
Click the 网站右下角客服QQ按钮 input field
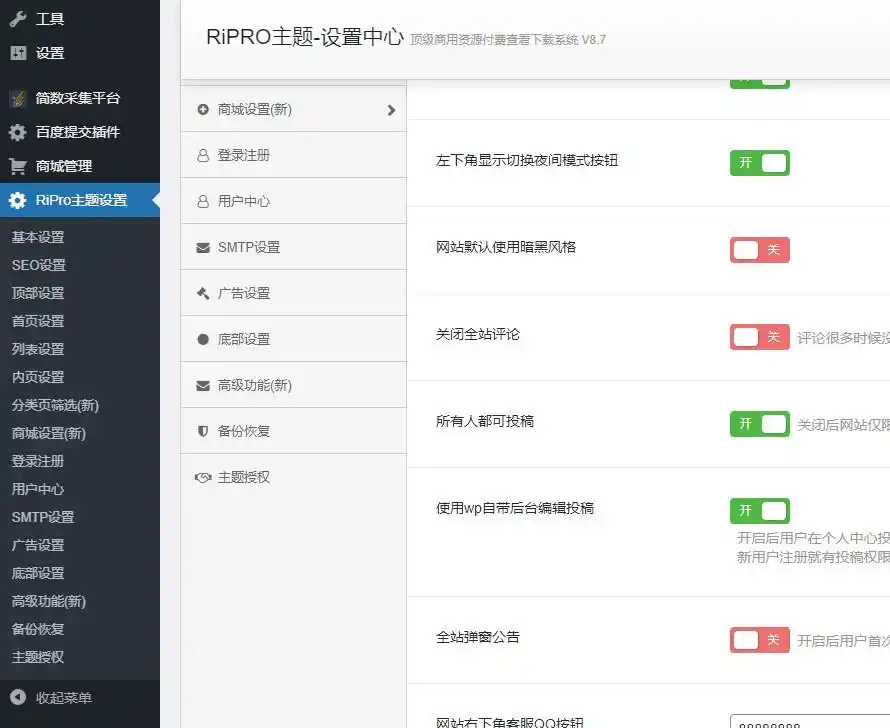click(x=810, y=722)
